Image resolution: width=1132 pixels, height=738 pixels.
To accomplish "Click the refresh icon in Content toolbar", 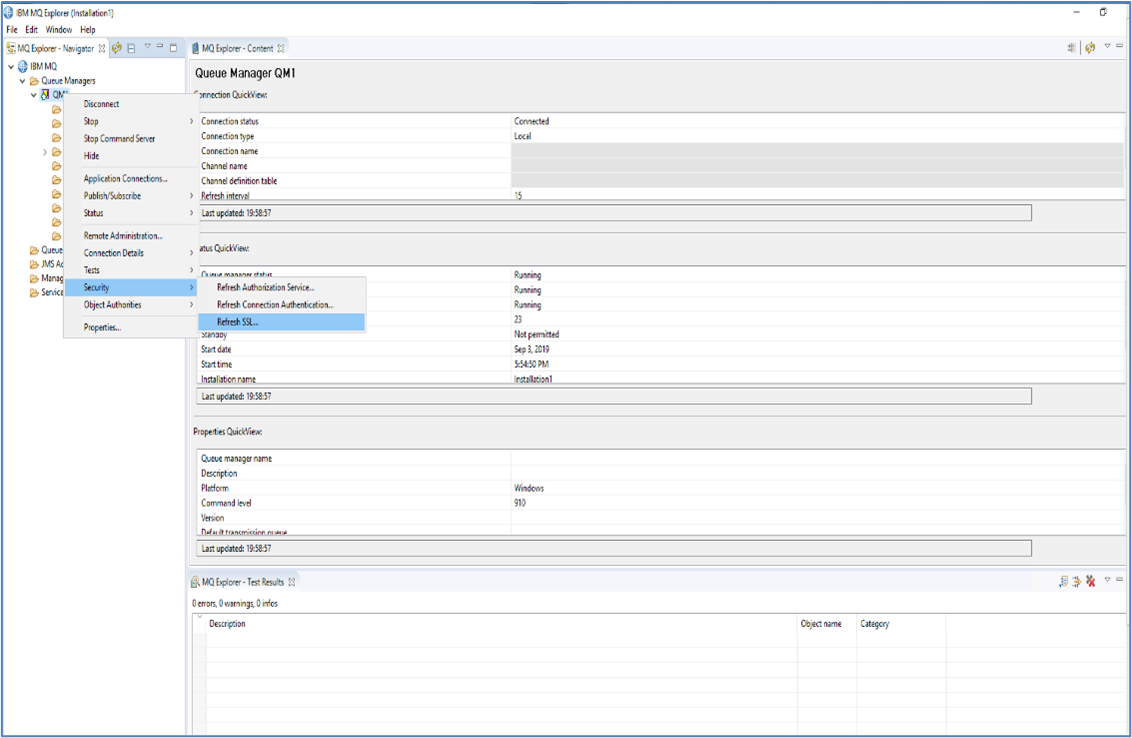I will point(1090,48).
